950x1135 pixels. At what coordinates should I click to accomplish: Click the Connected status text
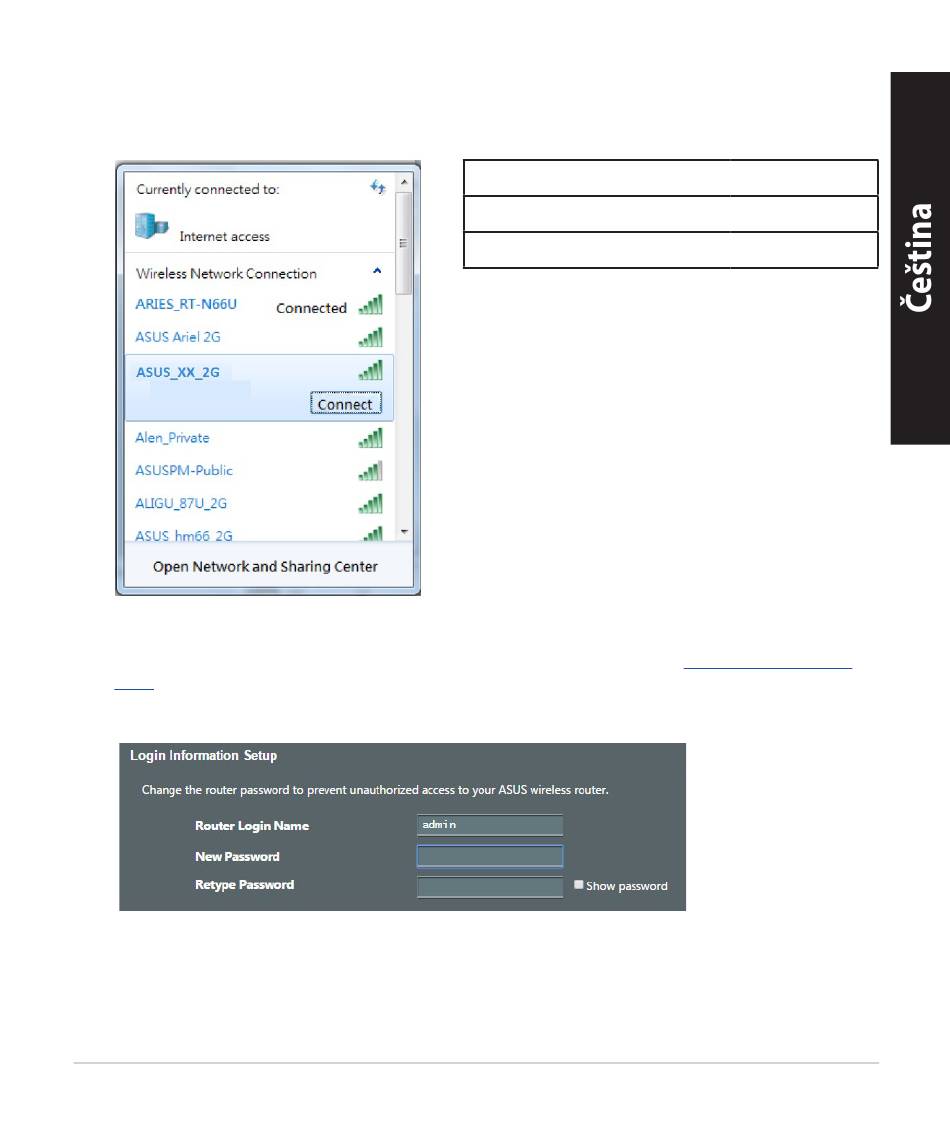click(311, 308)
